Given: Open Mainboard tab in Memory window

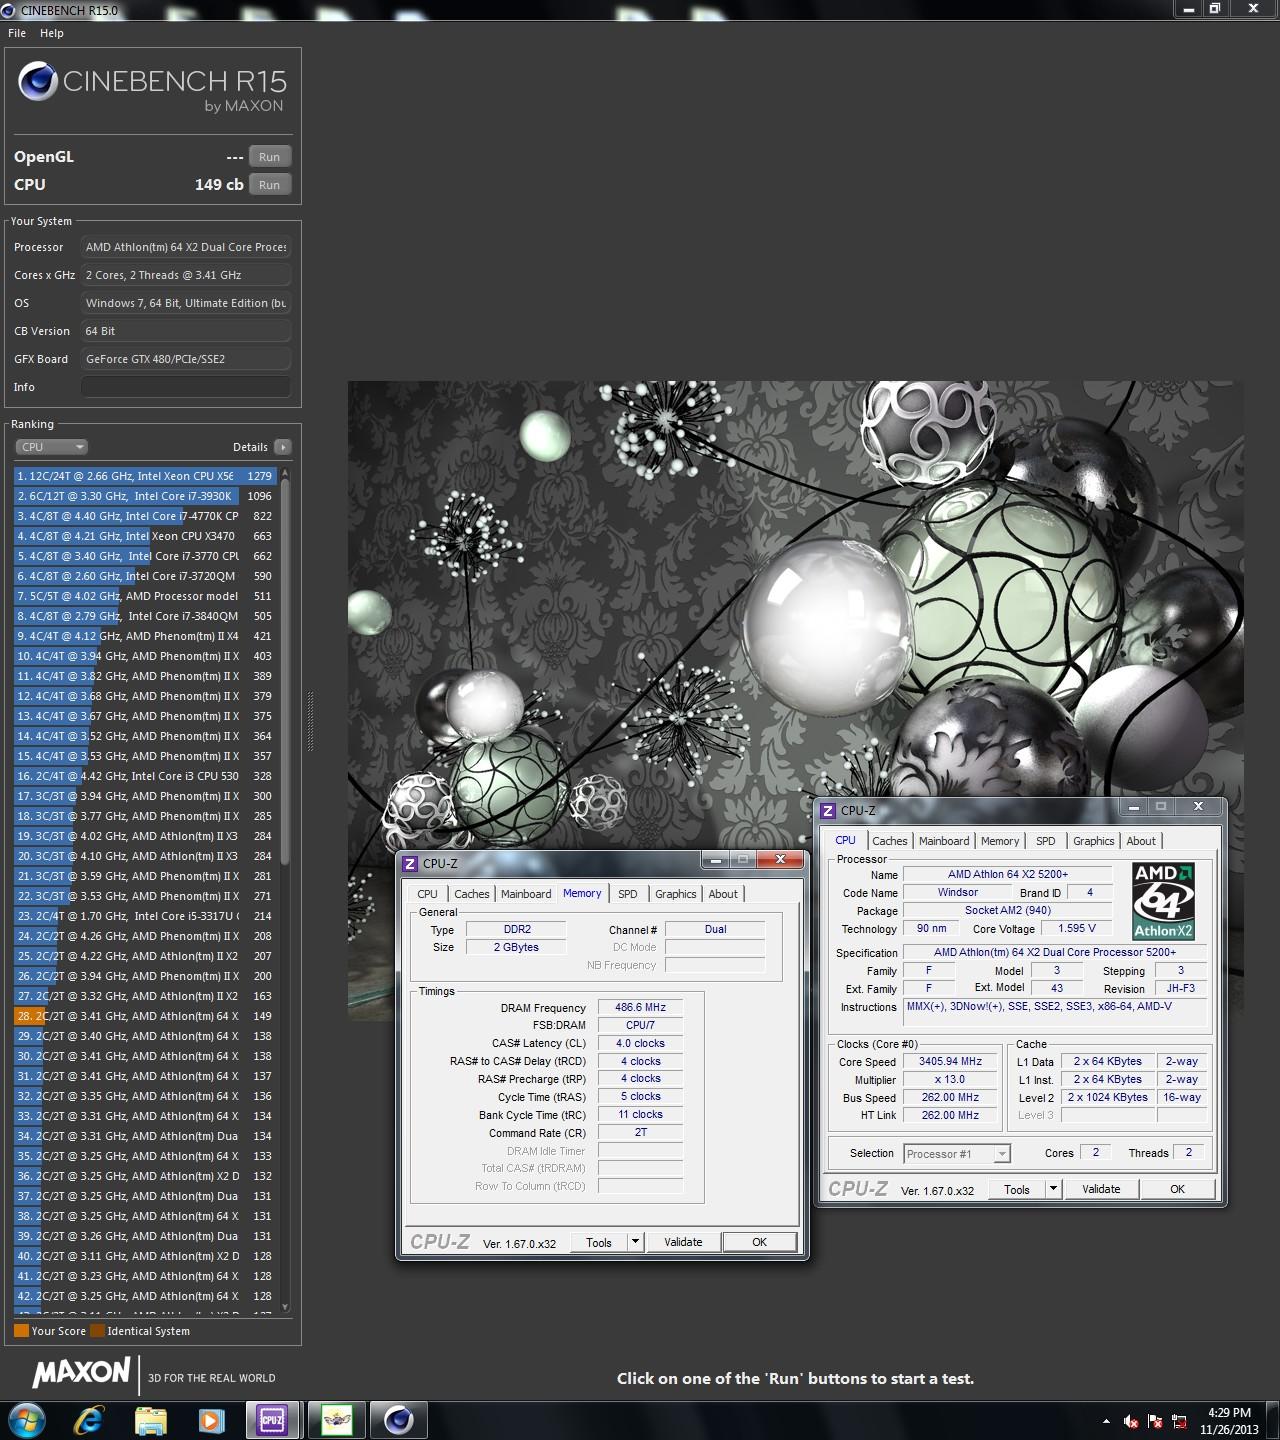Looking at the screenshot, I should click(526, 894).
